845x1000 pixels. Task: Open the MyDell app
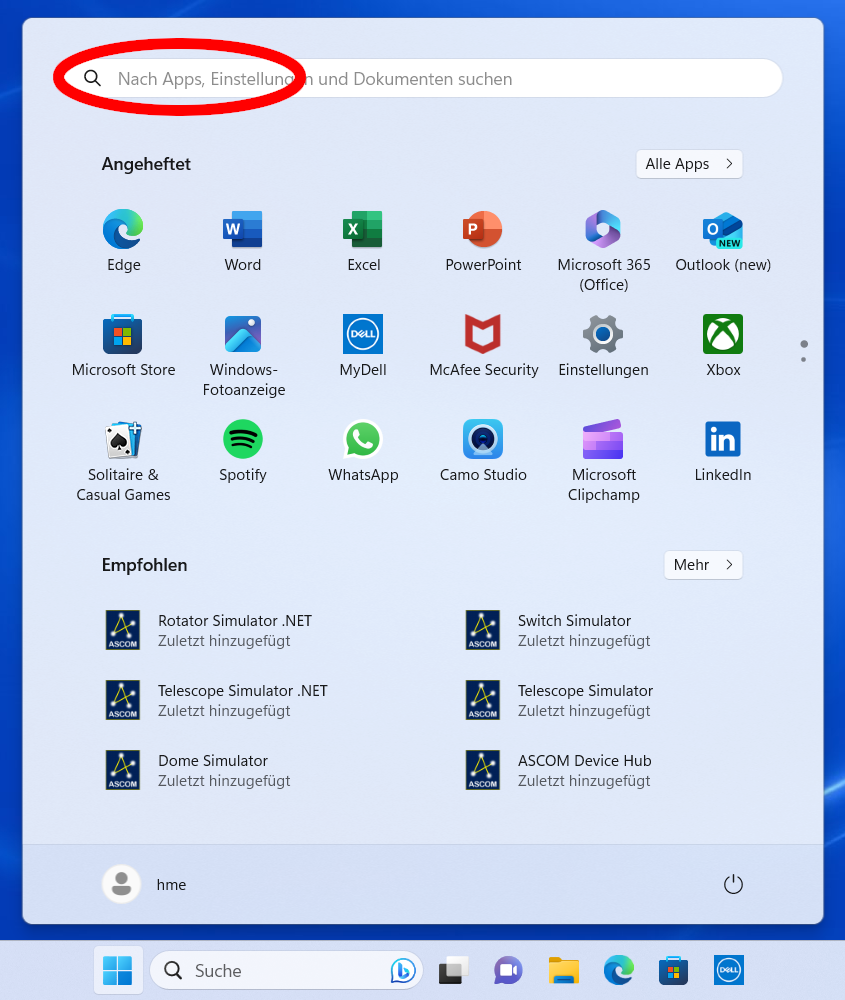click(363, 345)
